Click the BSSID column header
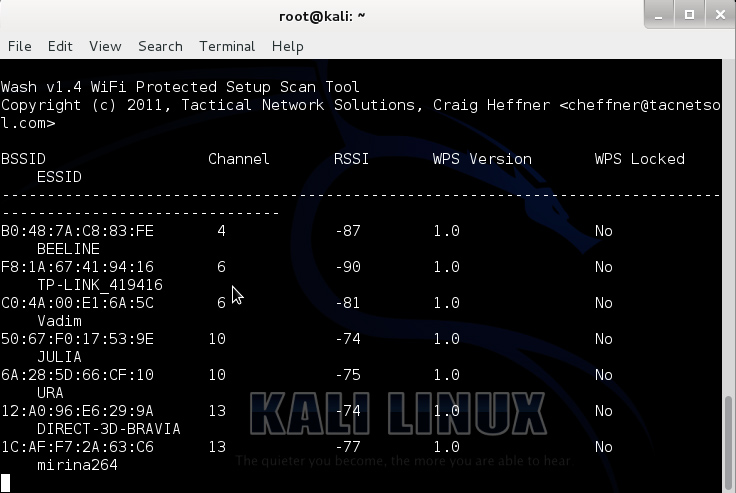Screen dimensions: 736x493 [23, 159]
